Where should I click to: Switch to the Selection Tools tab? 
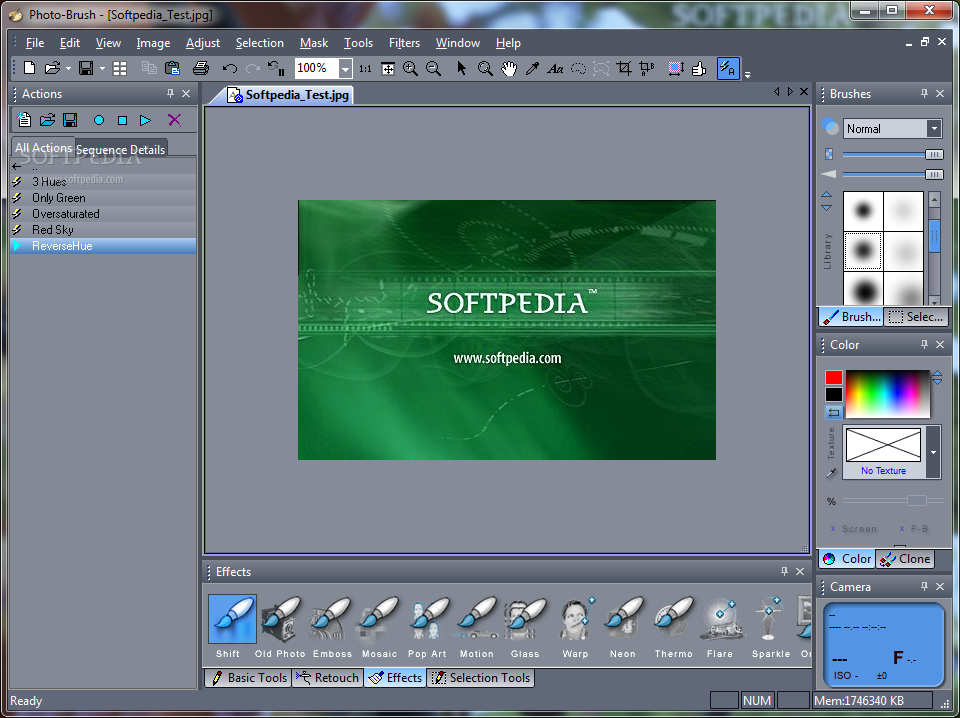[x=481, y=678]
